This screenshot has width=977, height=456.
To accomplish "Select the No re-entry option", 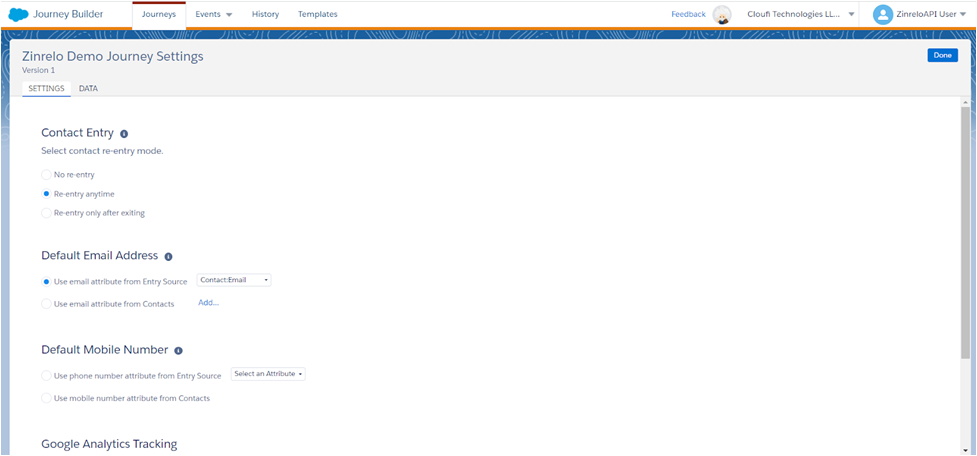I will [x=46, y=175].
